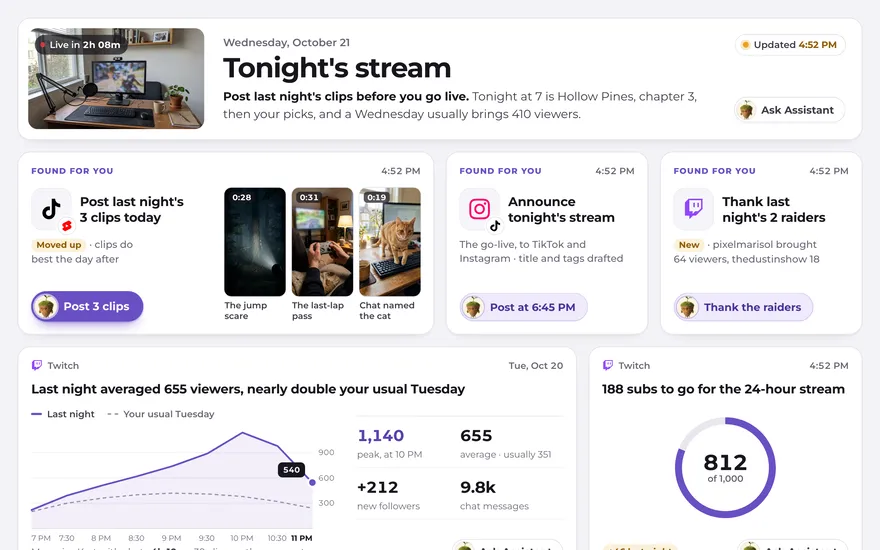Click the red YouTube Shorts badge icon
This screenshot has width=880, height=550.
pos(67,226)
